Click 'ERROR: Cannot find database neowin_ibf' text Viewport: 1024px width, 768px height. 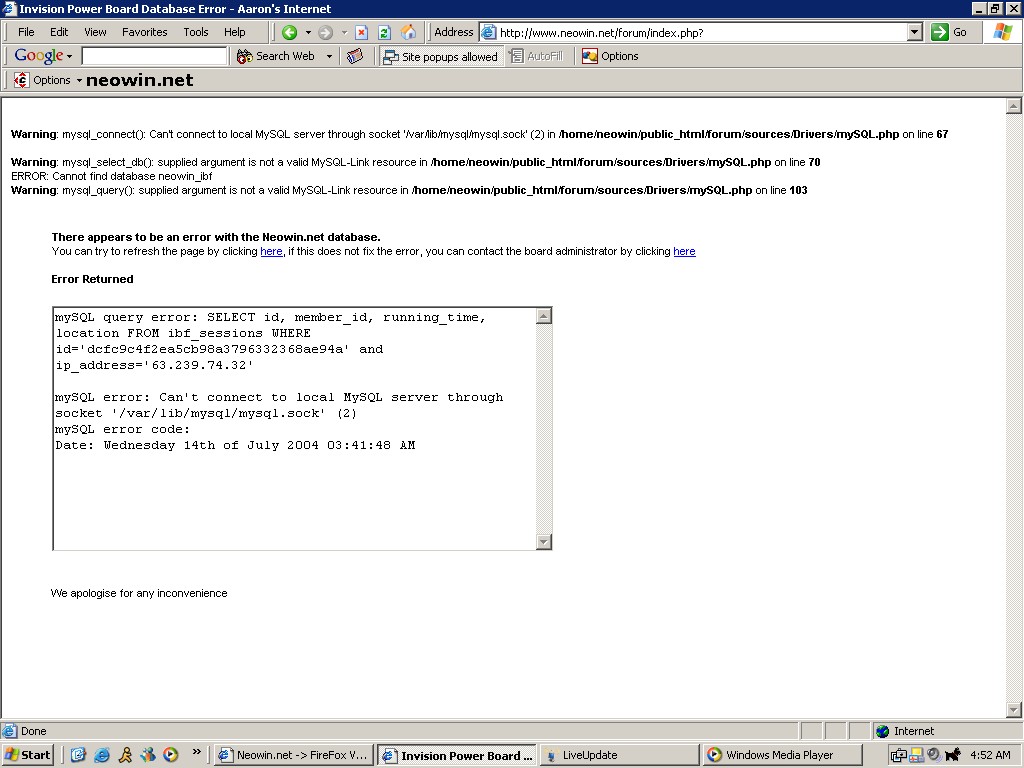pos(112,176)
